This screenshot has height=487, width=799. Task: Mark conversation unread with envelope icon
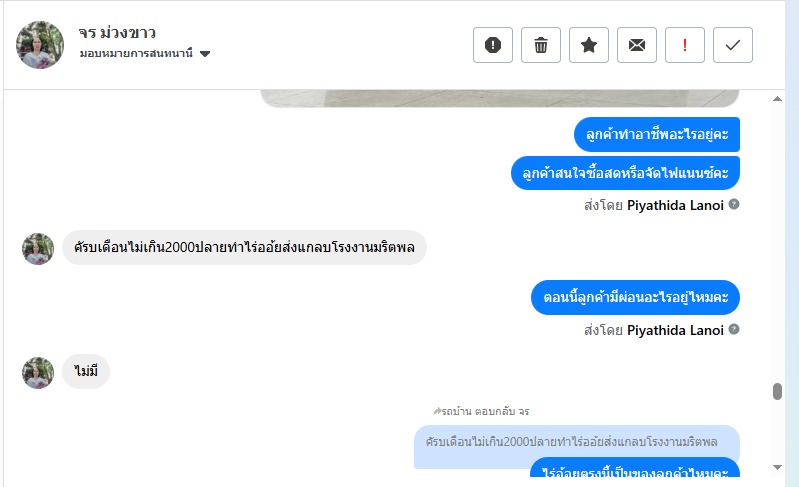(637, 45)
